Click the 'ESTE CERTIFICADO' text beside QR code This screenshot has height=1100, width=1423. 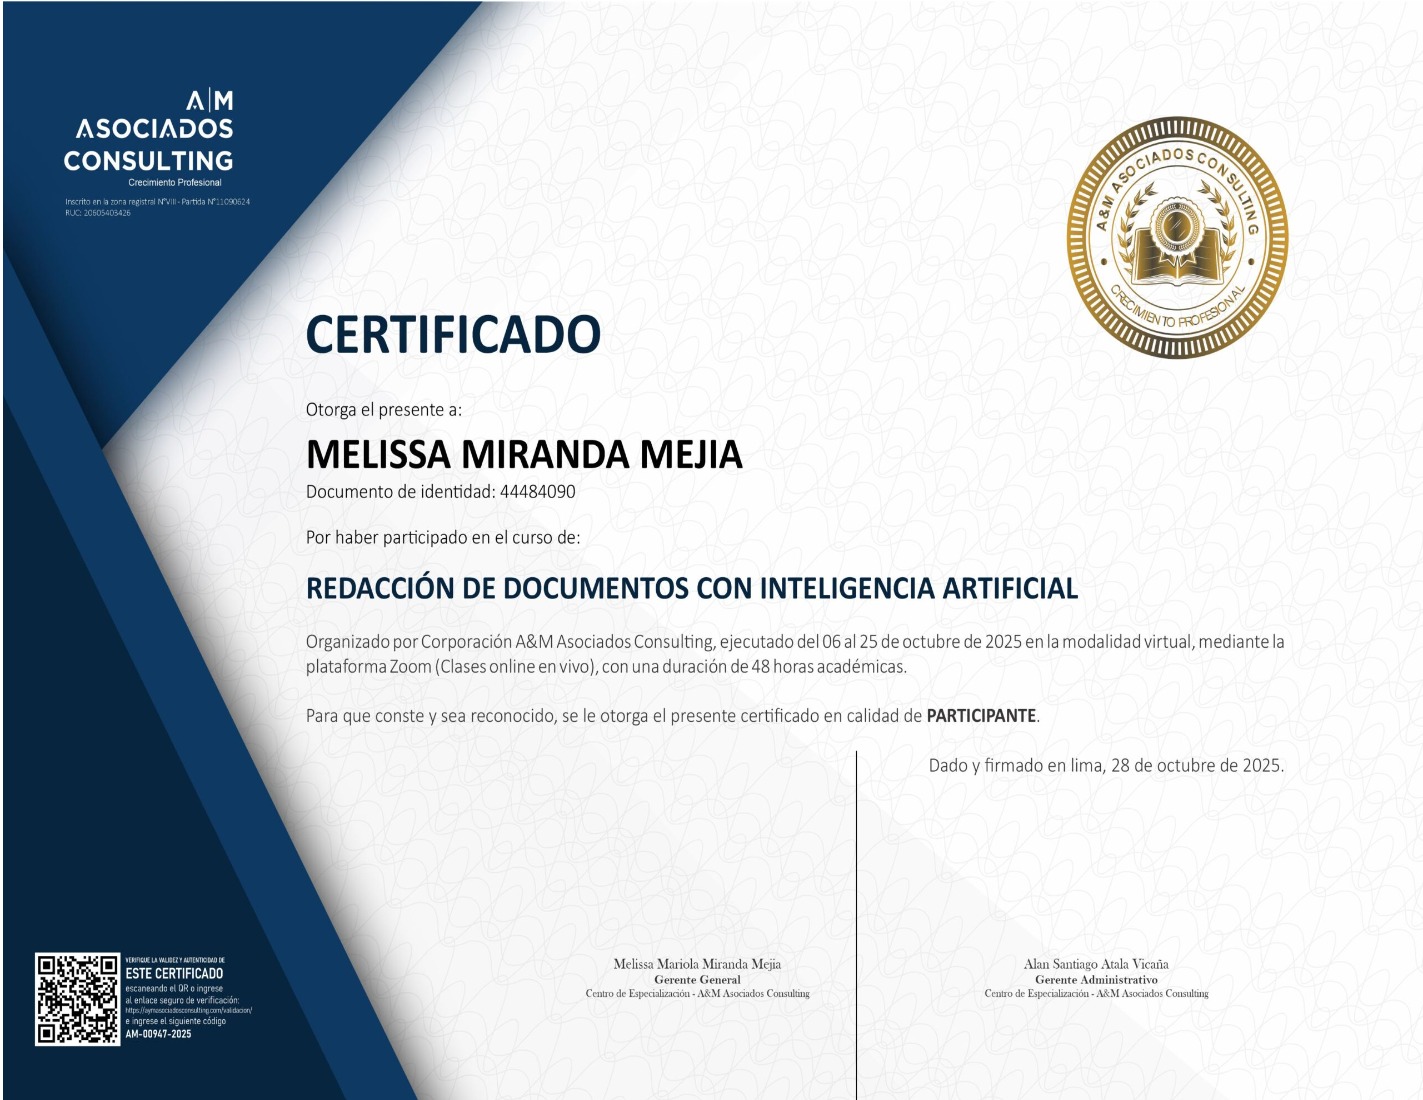[x=174, y=973]
